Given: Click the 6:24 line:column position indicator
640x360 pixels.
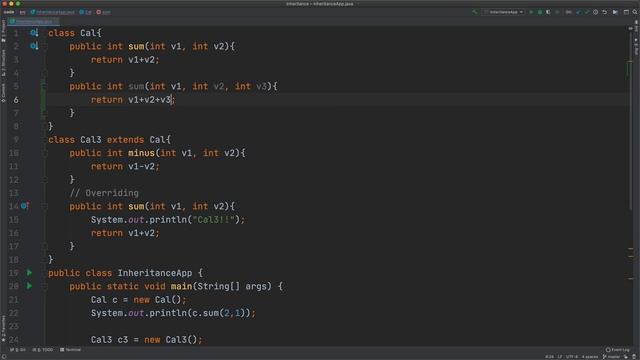Looking at the screenshot, I should point(549,357).
